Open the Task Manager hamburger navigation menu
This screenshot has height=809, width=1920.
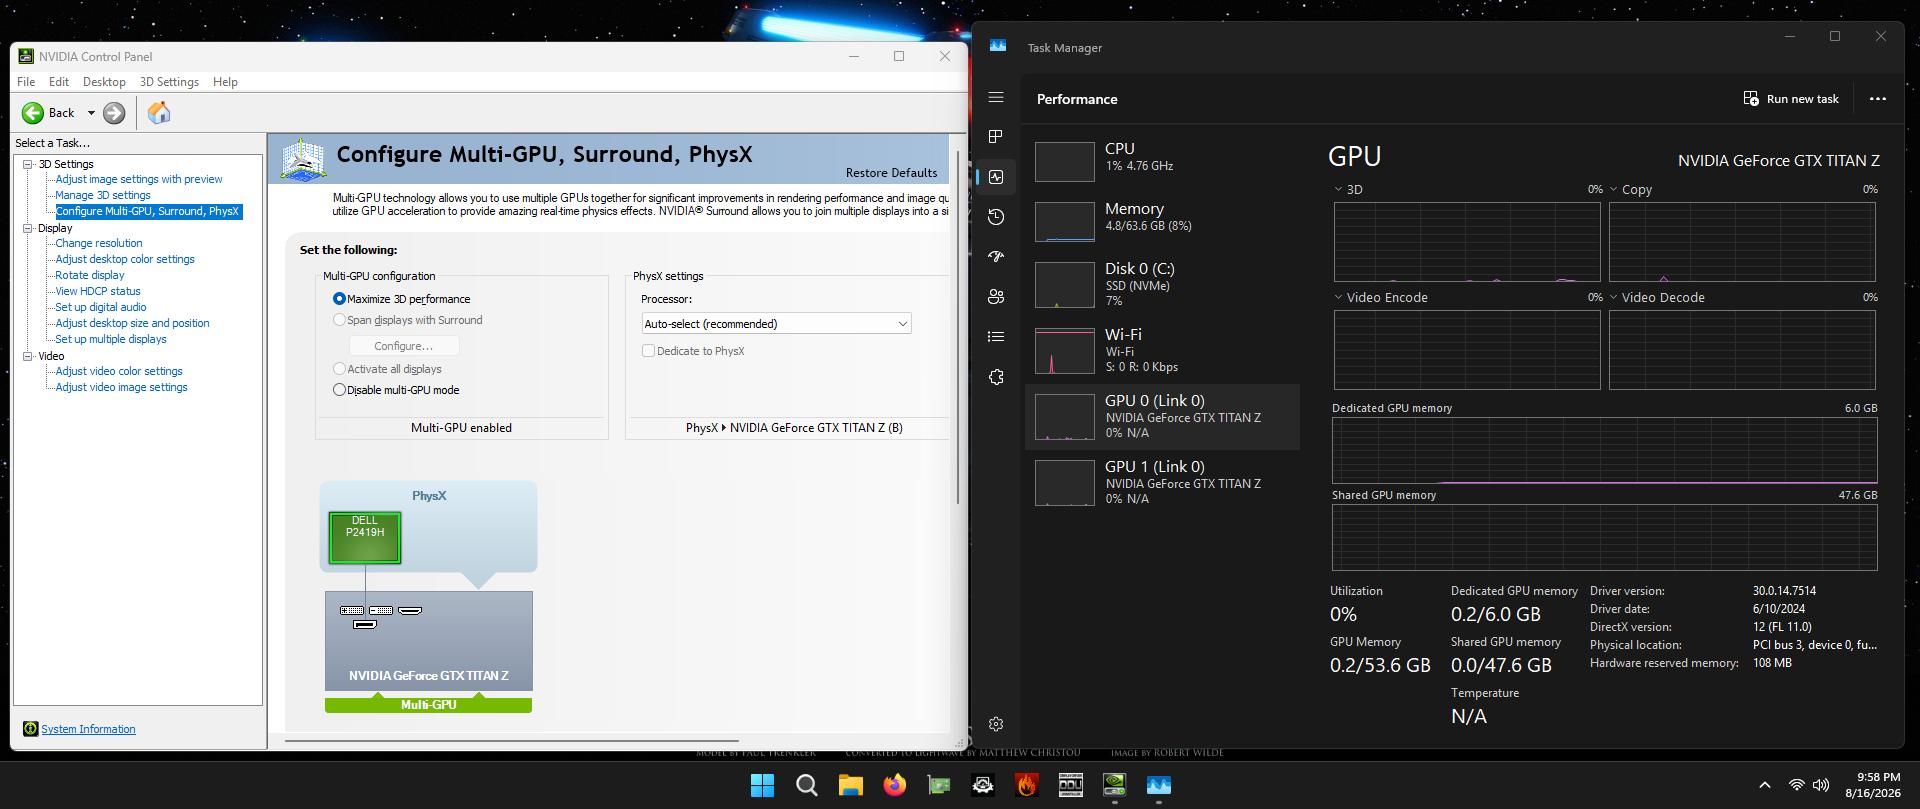click(996, 97)
